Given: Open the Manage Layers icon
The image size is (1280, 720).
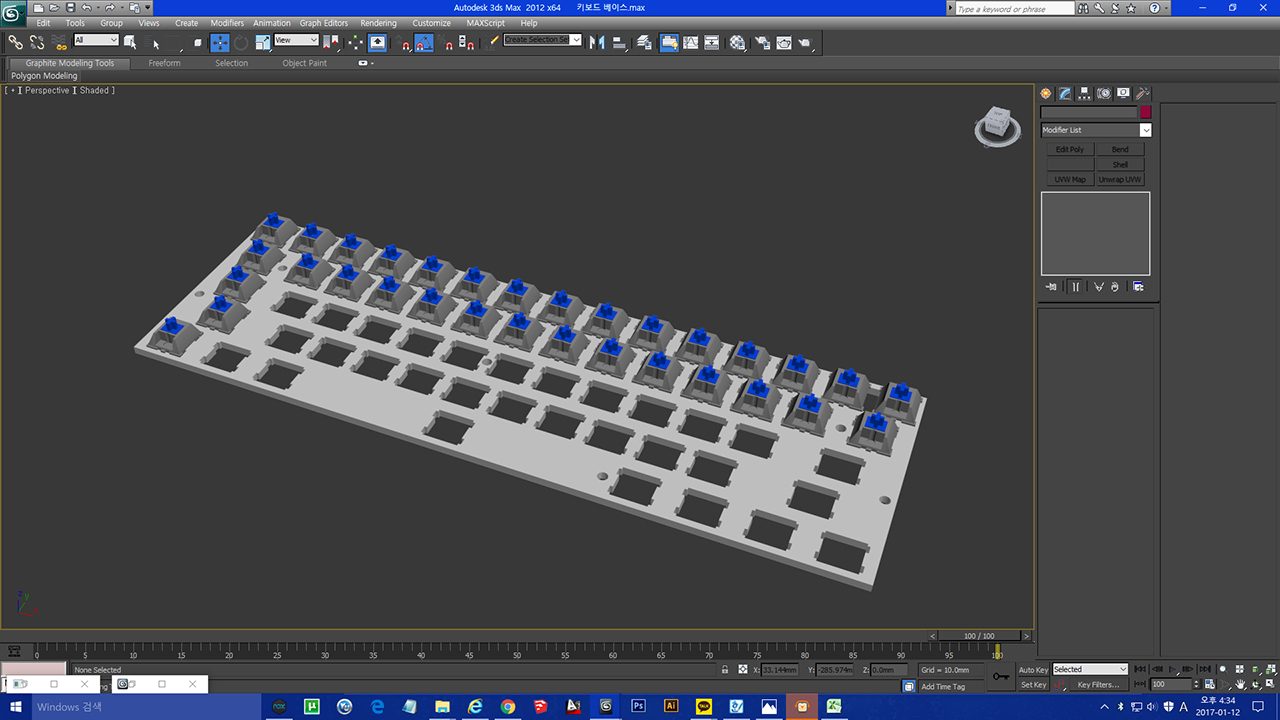Looking at the screenshot, I should pos(645,42).
